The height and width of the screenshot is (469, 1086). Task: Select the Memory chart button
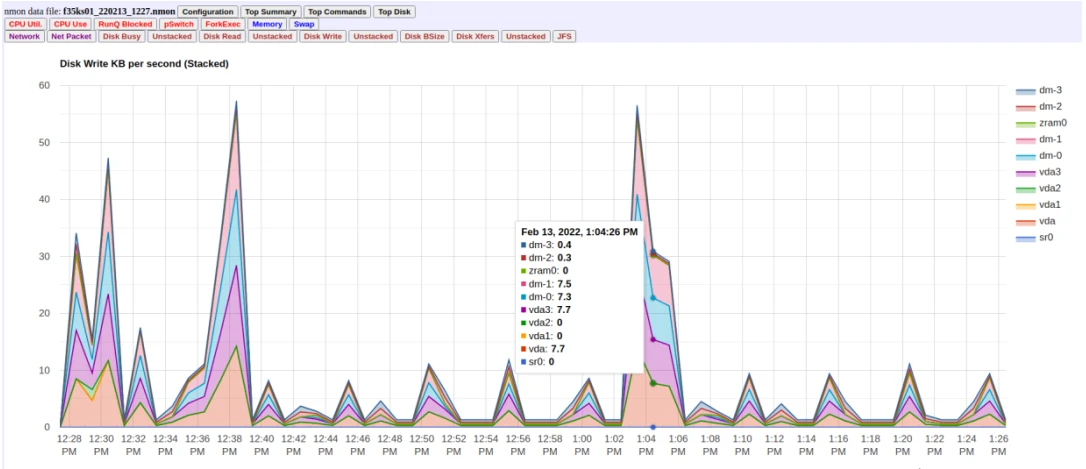coord(267,24)
